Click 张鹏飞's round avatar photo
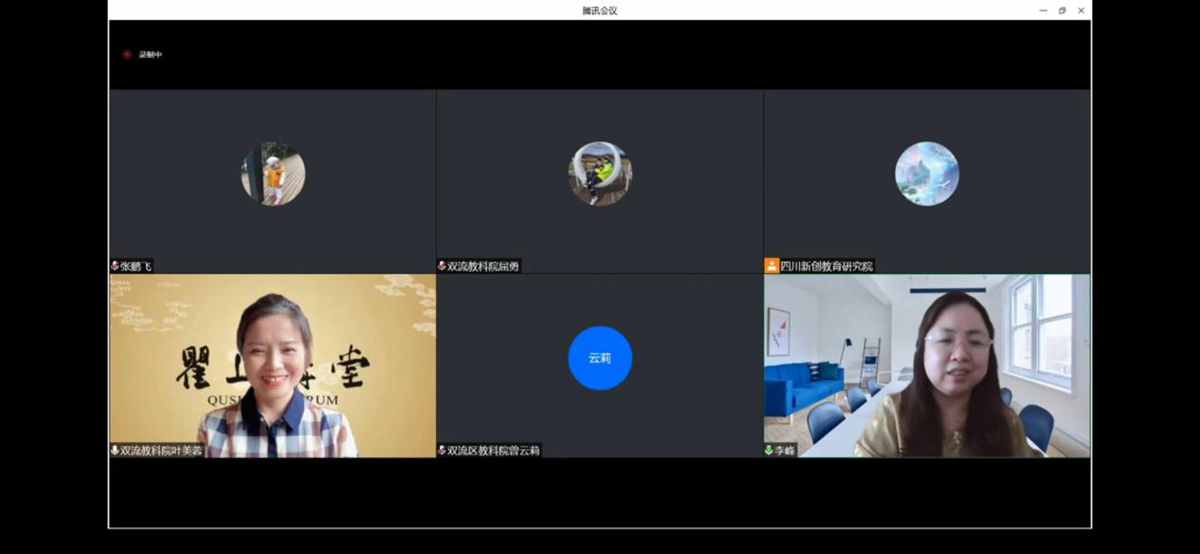The height and width of the screenshot is (554, 1200). coord(273,173)
